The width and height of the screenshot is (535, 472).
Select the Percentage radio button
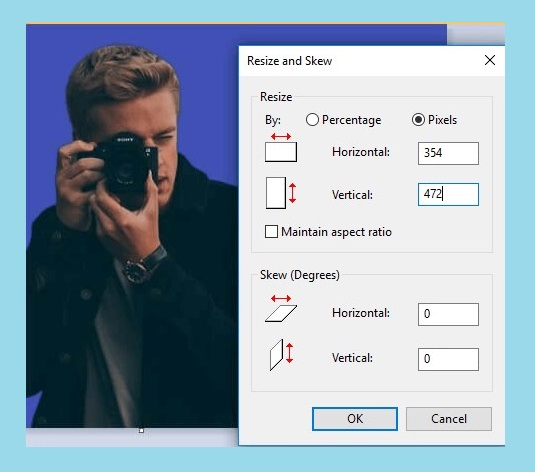point(312,120)
